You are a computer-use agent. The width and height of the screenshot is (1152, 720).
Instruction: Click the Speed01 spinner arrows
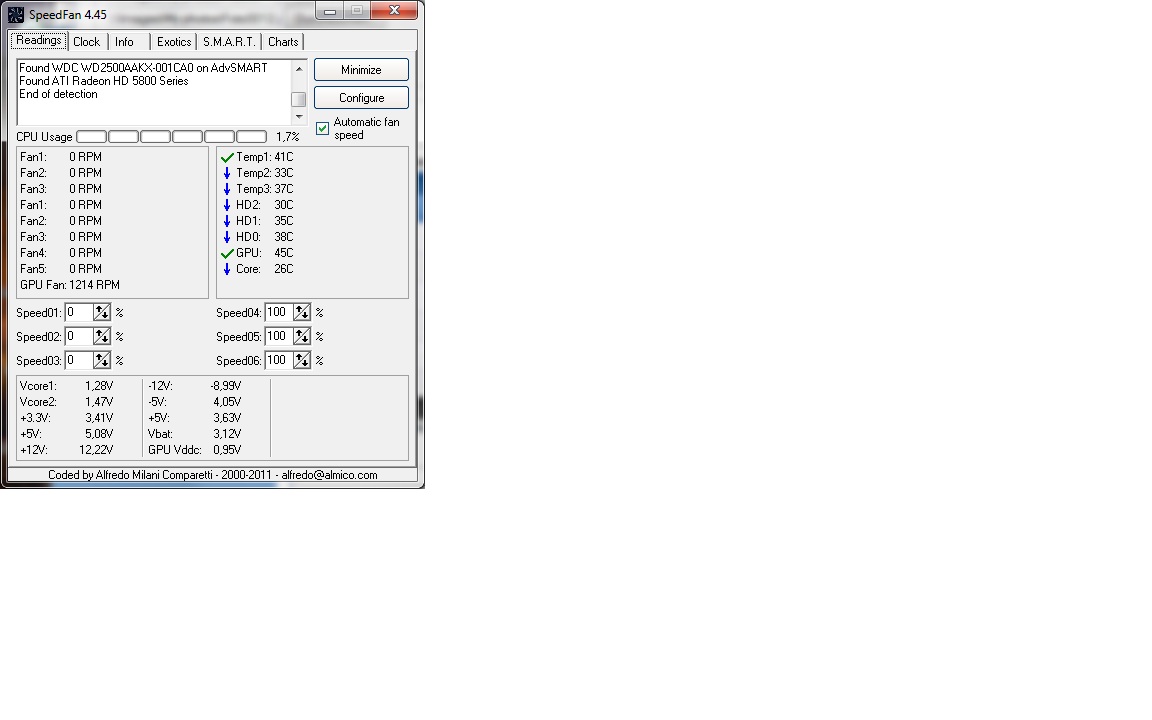click(x=101, y=312)
